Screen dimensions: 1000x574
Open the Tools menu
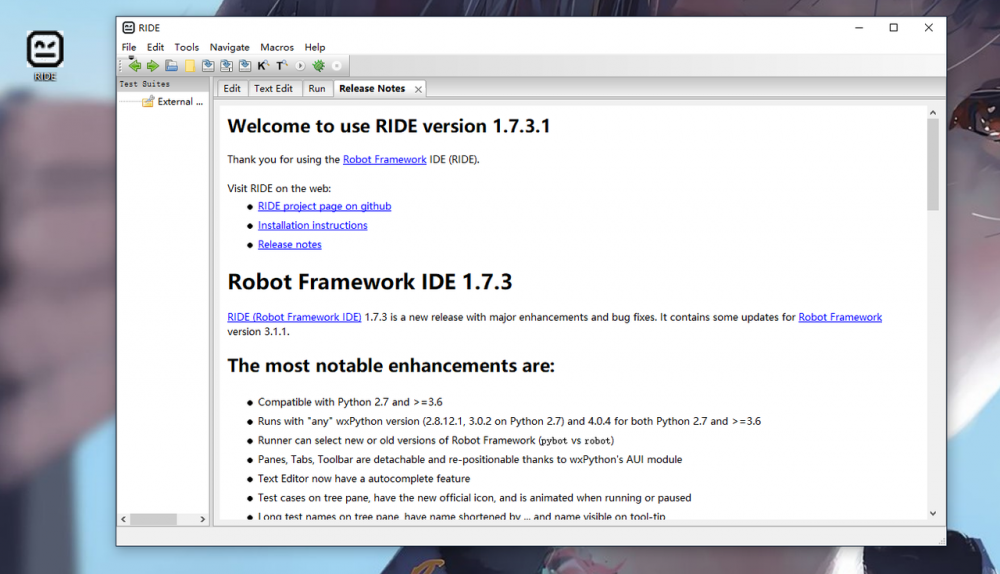click(x=187, y=47)
